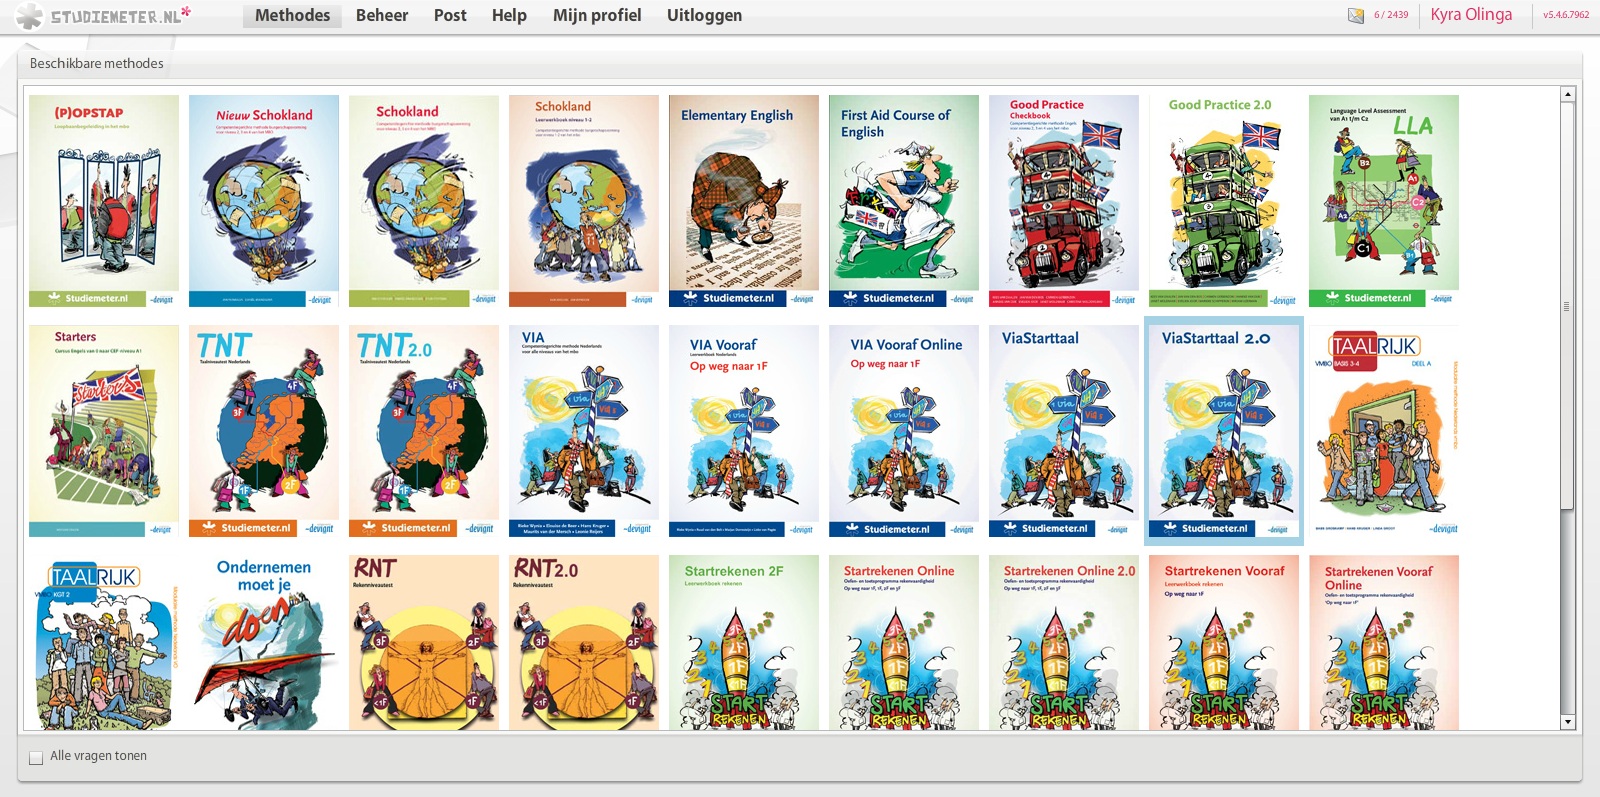Select the Beschikbare methodes tab
The width and height of the screenshot is (1600, 797).
(x=96, y=63)
